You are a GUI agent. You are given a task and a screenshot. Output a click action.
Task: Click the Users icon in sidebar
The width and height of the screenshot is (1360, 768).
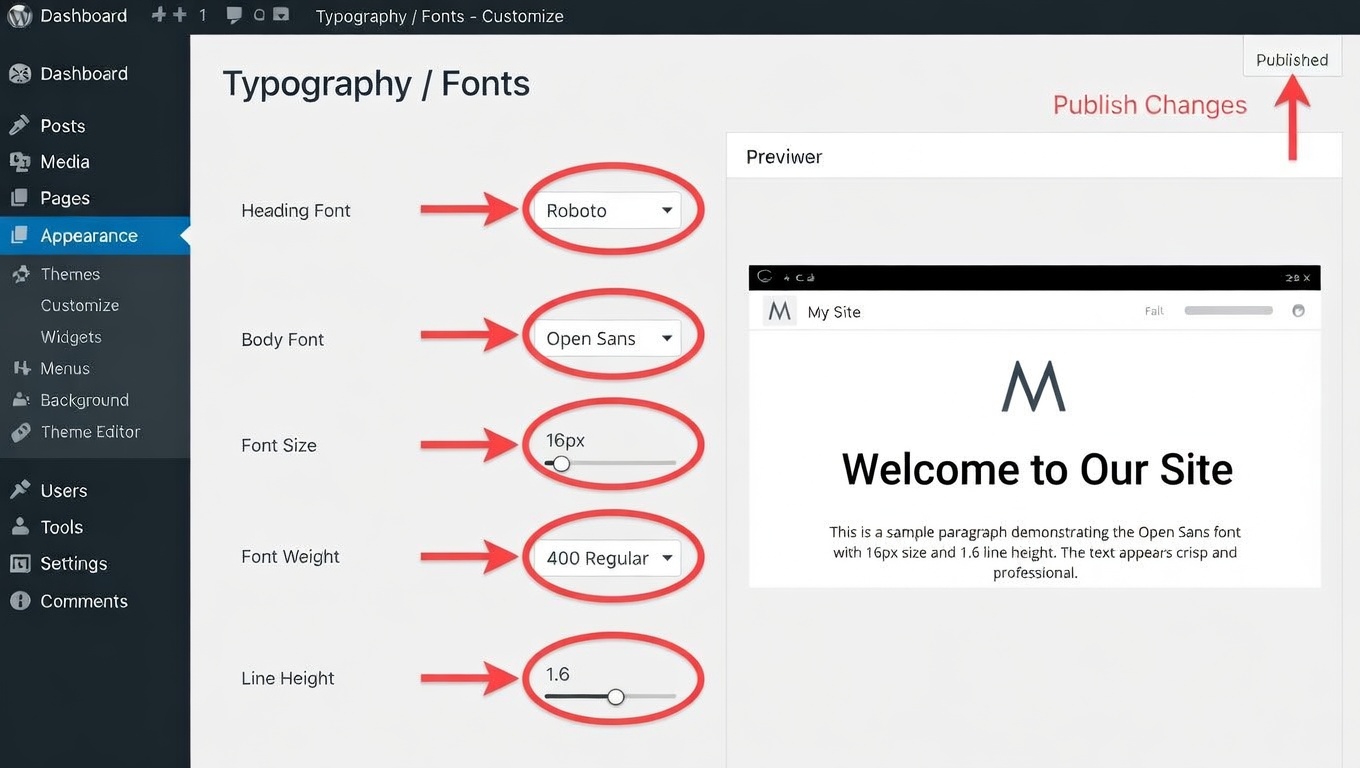tap(19, 490)
